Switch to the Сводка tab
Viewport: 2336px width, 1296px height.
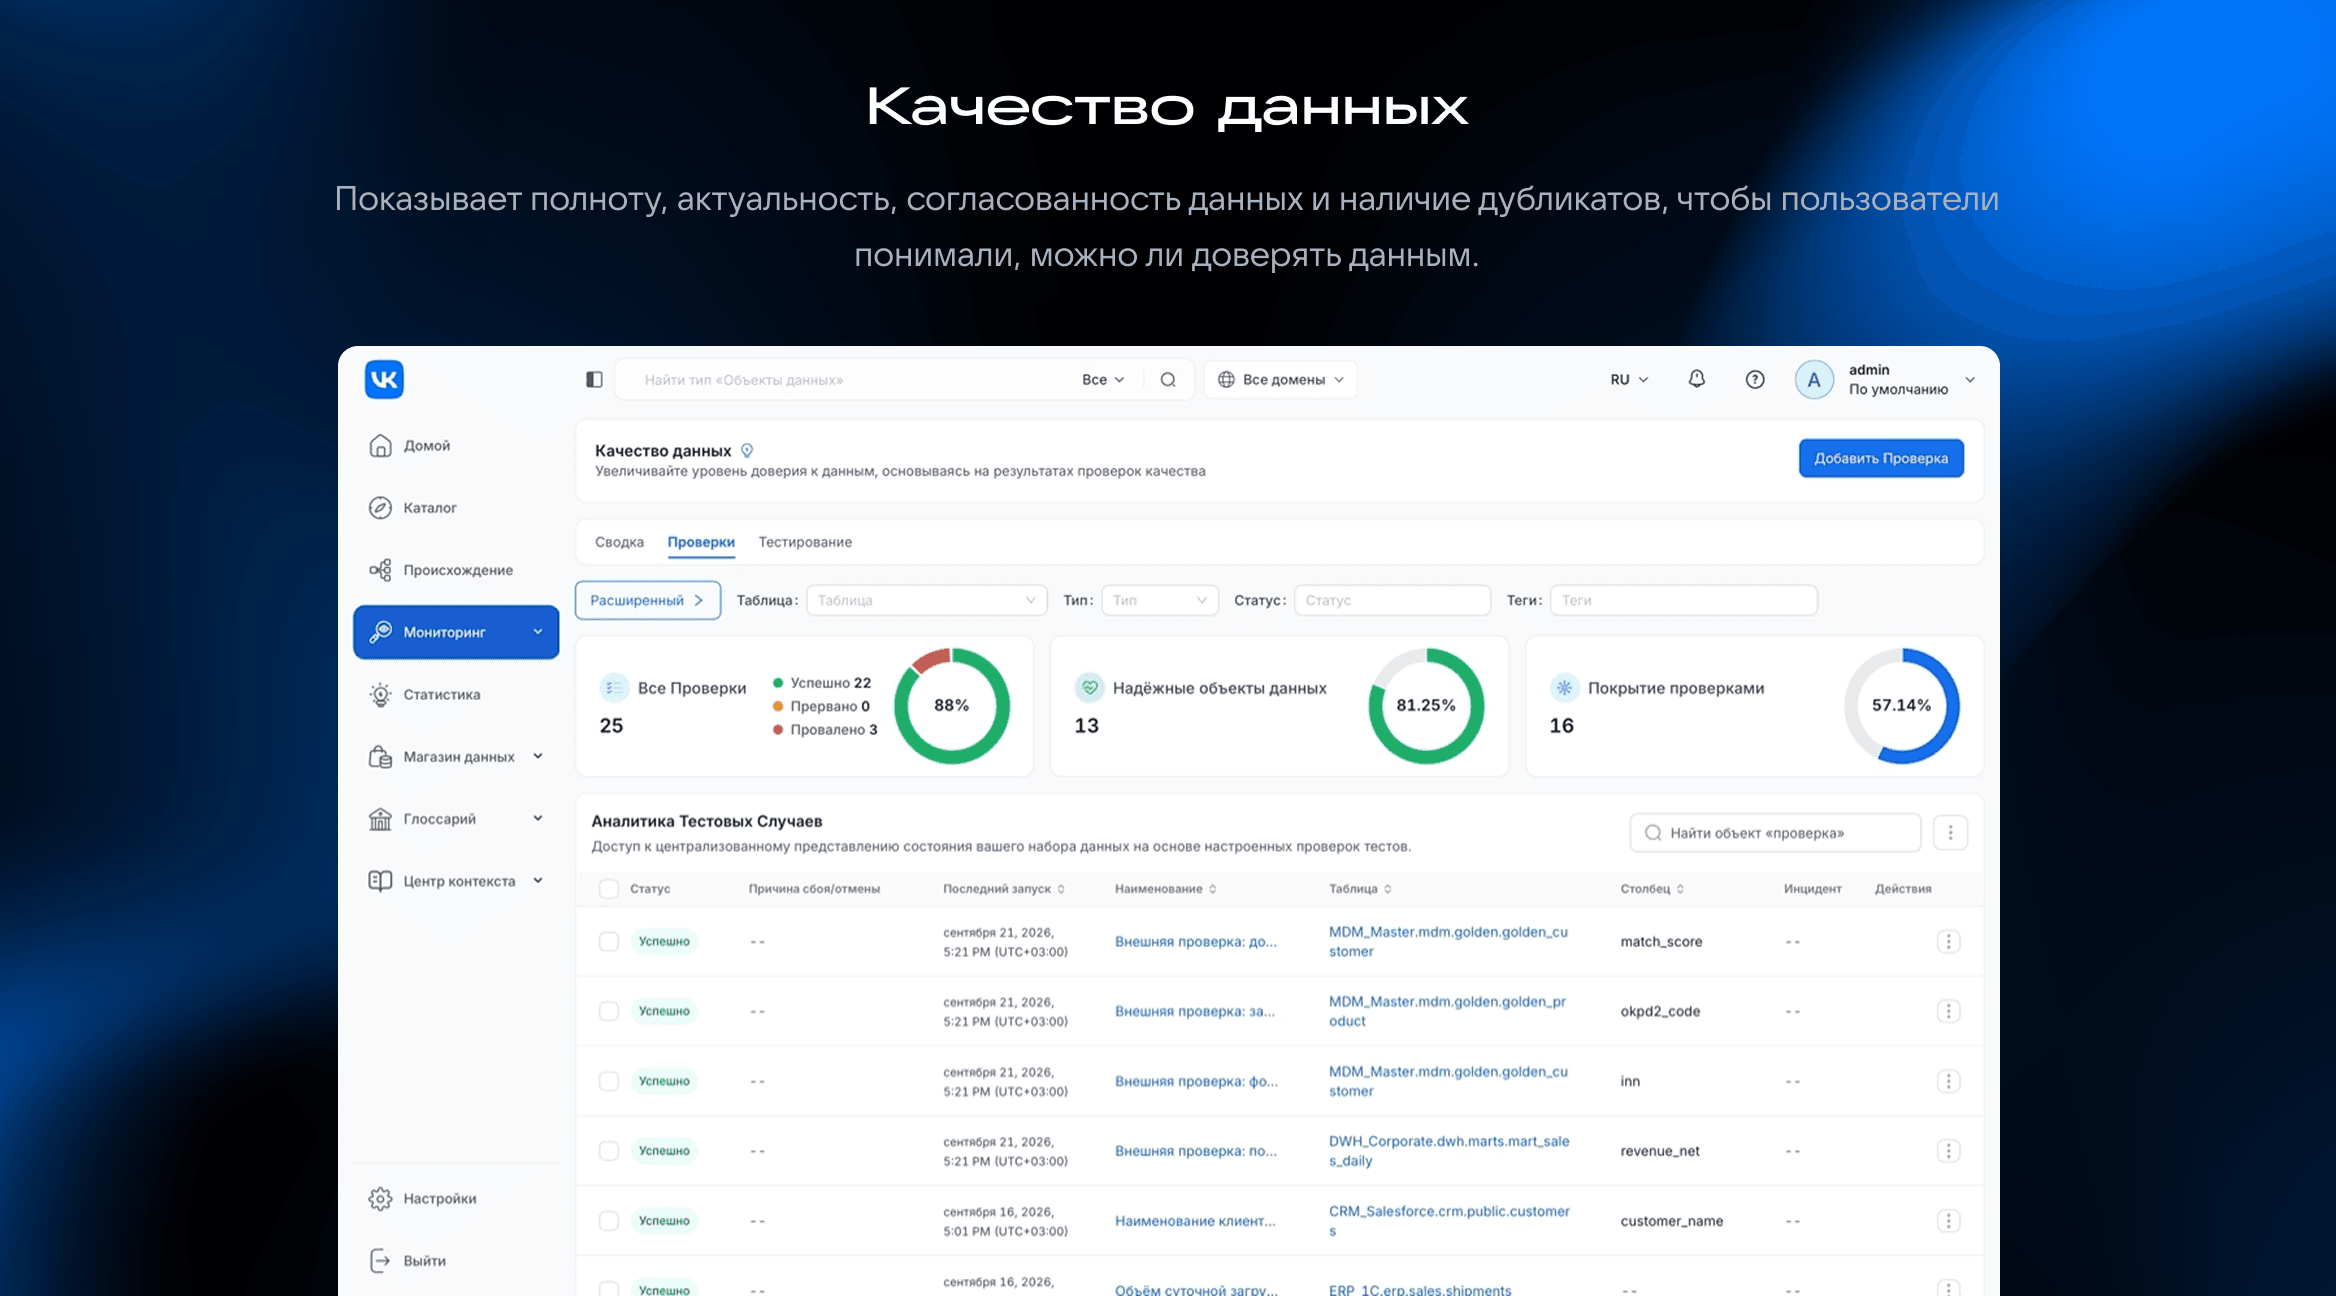tap(619, 542)
